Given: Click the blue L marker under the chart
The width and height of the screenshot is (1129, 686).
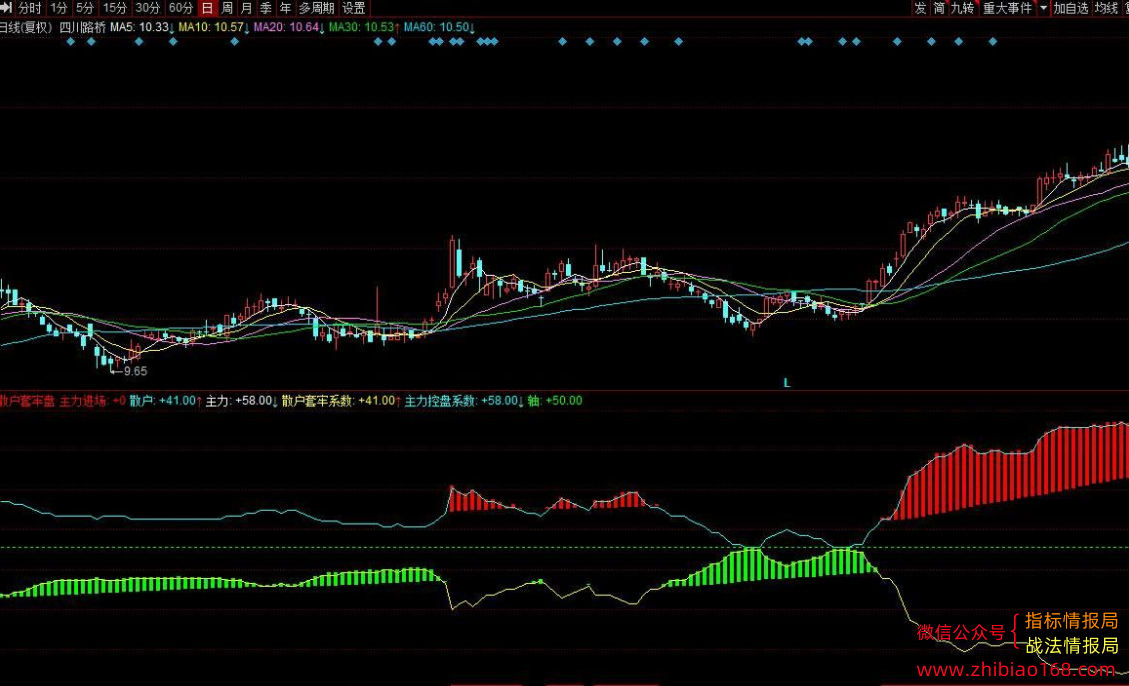Looking at the screenshot, I should pyautogui.click(x=787, y=383).
